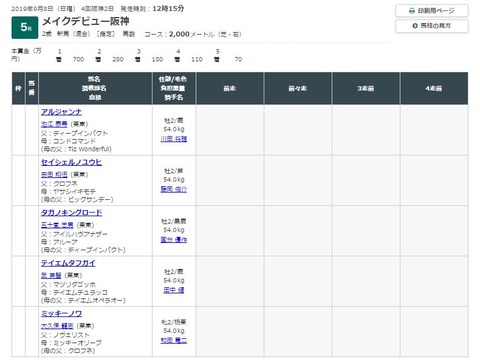Open horse link アルジャンナ

point(61,112)
